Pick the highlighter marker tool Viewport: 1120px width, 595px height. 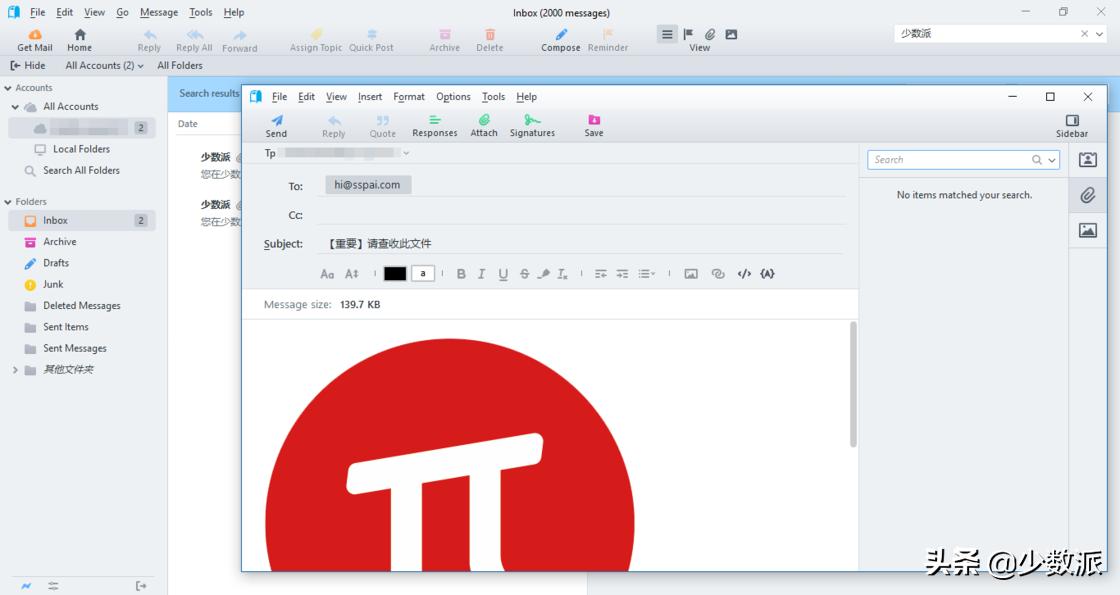click(544, 274)
